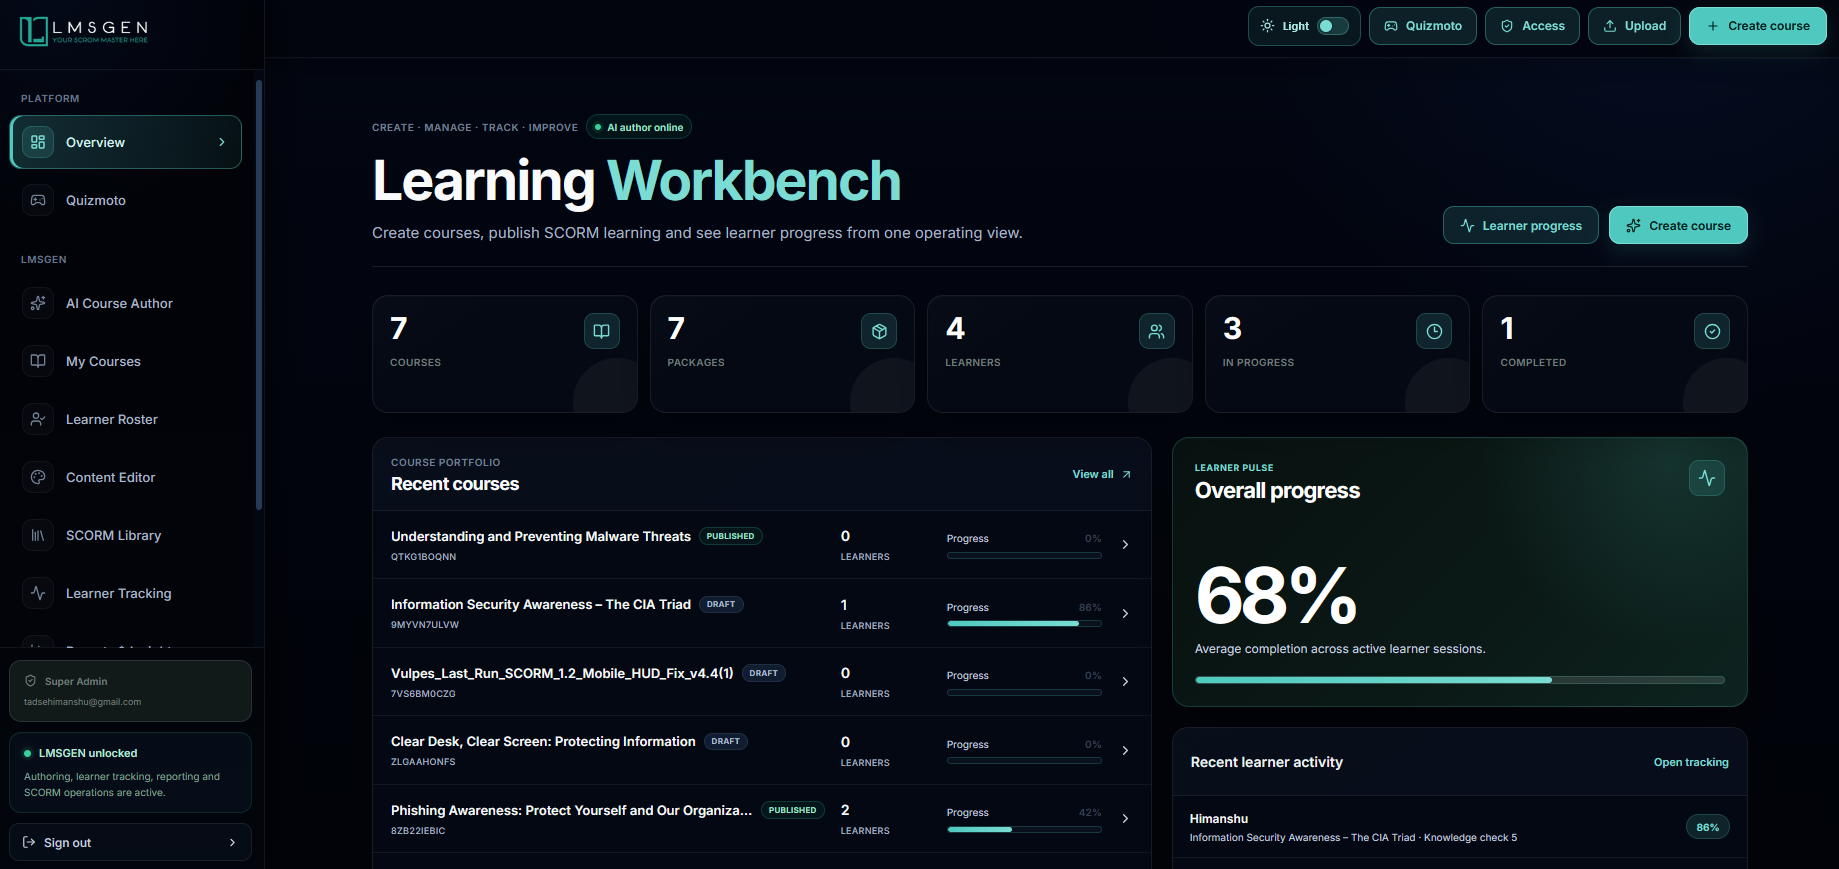Viewport: 1839px width, 869px height.
Task: Click Create course in the top bar
Action: click(1758, 26)
